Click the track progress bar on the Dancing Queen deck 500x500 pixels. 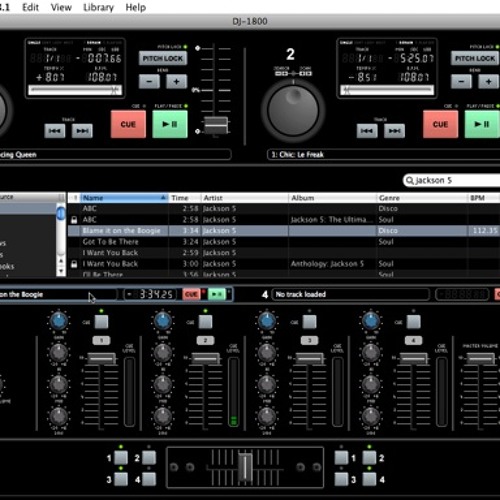(75, 90)
